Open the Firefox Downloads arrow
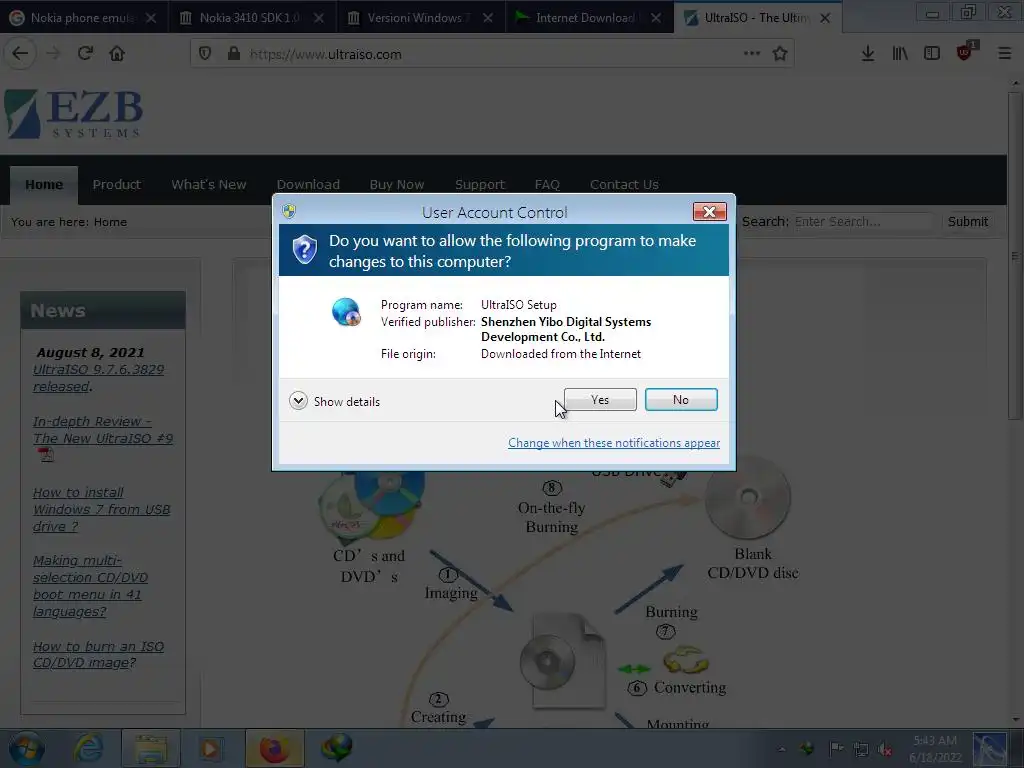The height and width of the screenshot is (768, 1024). click(868, 54)
